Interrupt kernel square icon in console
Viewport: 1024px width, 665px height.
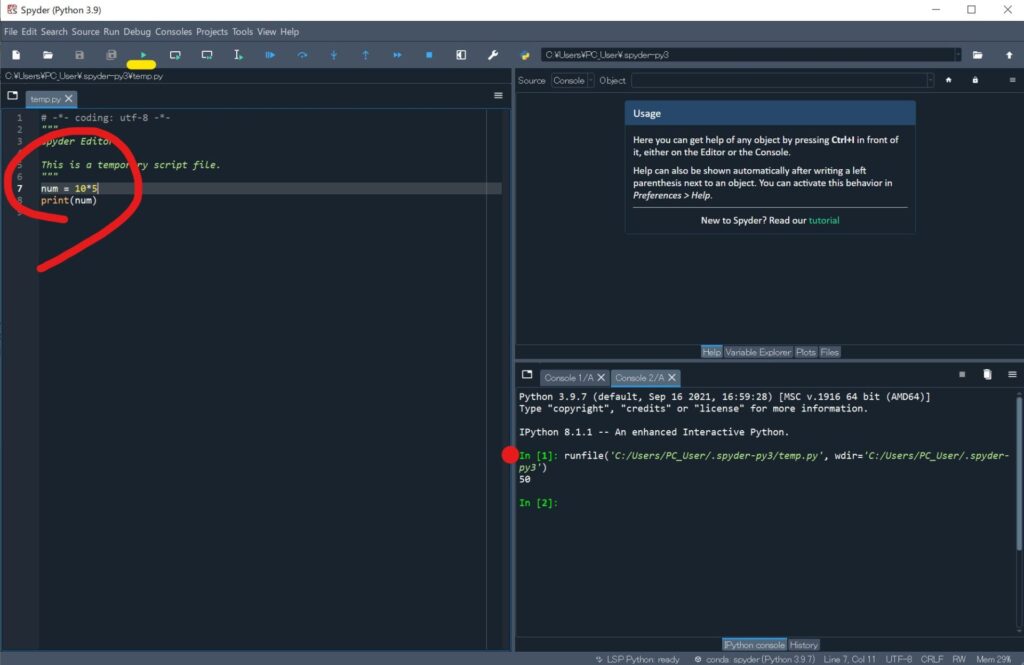(962, 374)
